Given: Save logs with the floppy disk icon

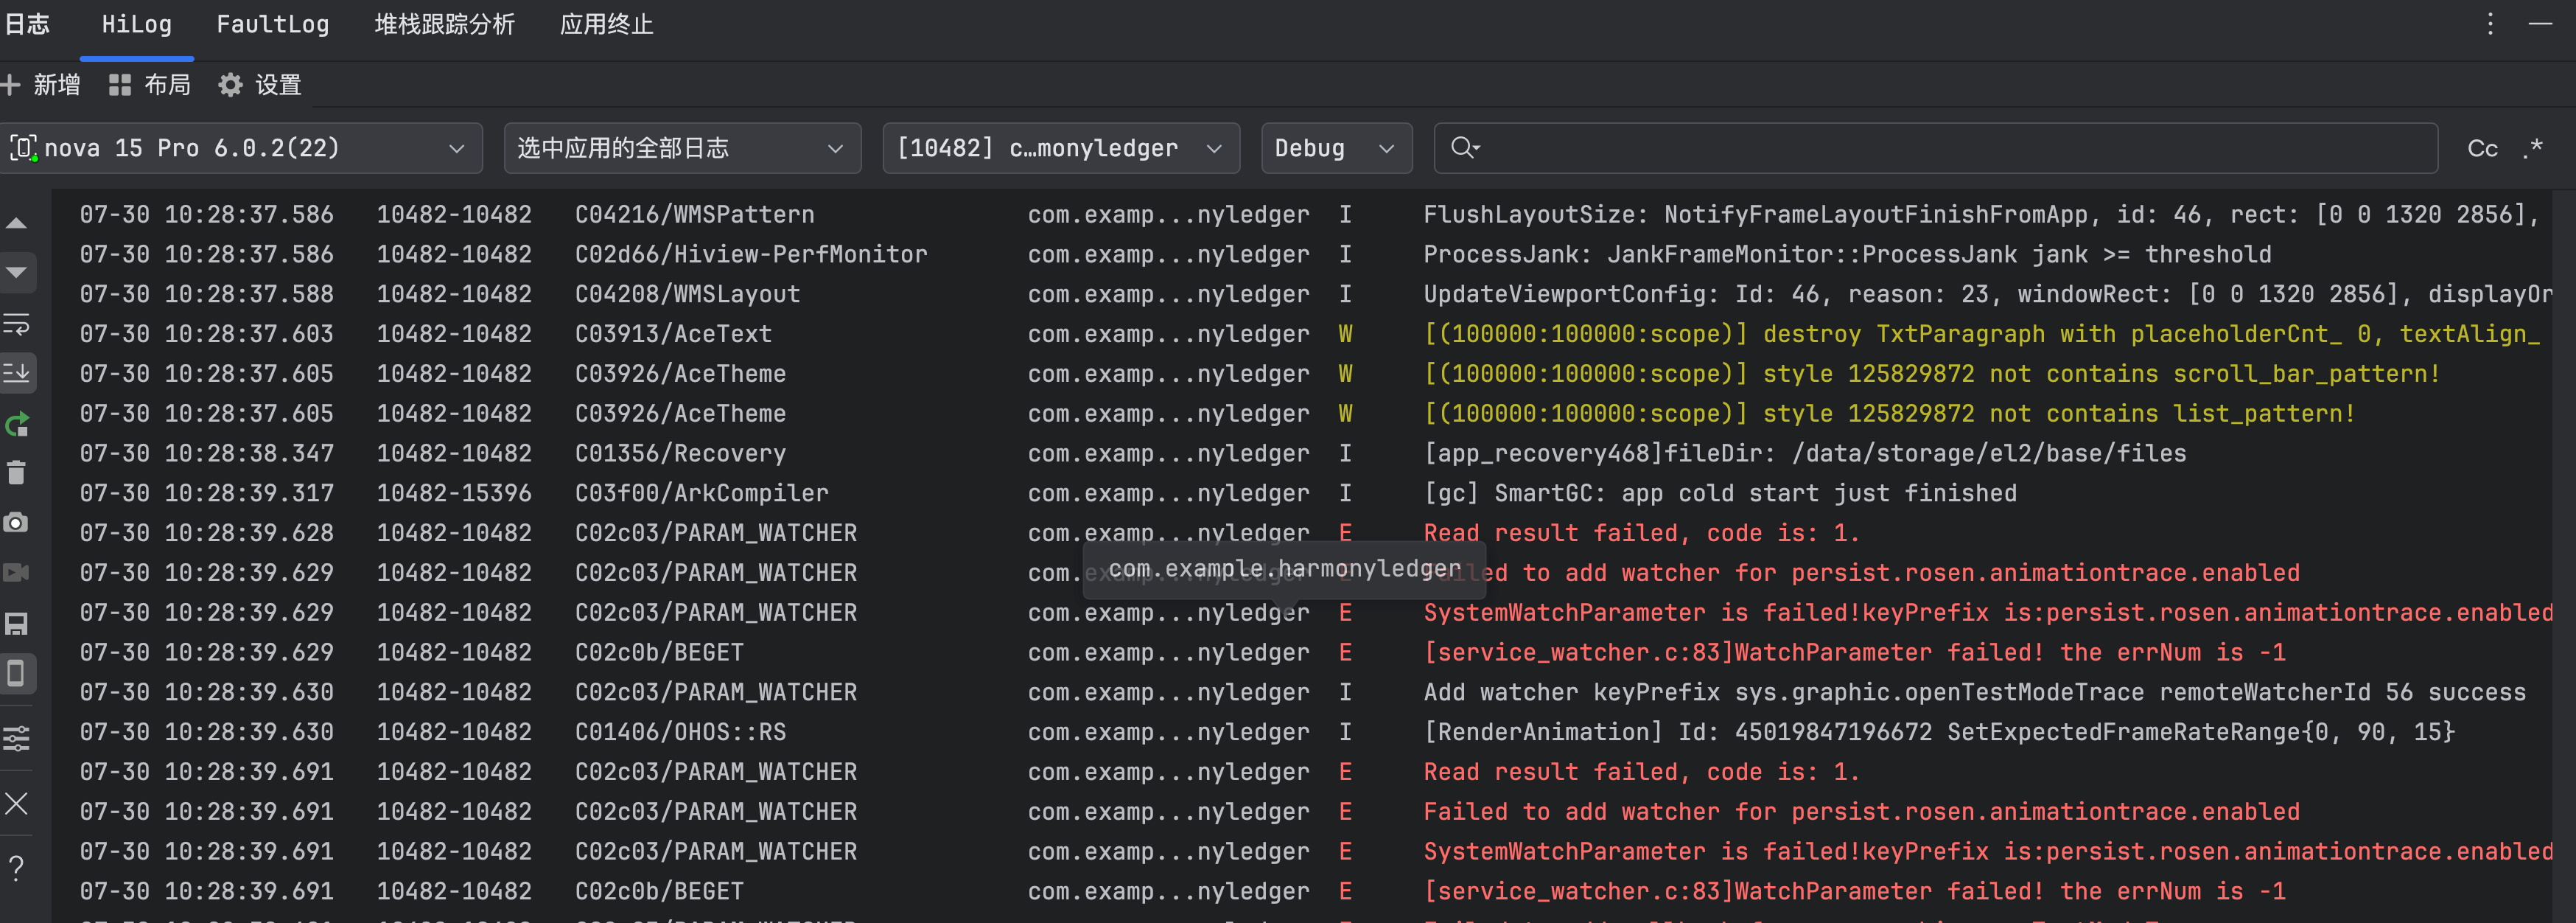Looking at the screenshot, I should click(x=16, y=624).
